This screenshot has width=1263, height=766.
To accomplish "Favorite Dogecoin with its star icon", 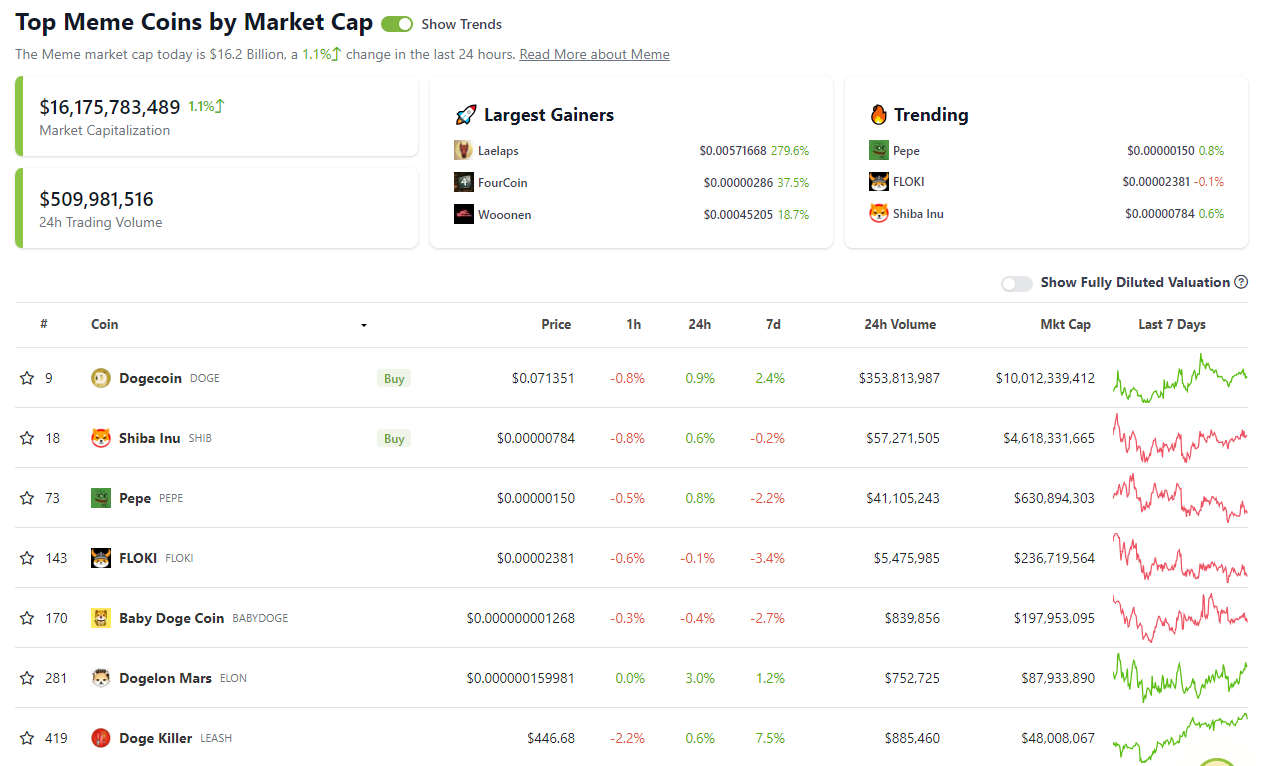I will 27,378.
